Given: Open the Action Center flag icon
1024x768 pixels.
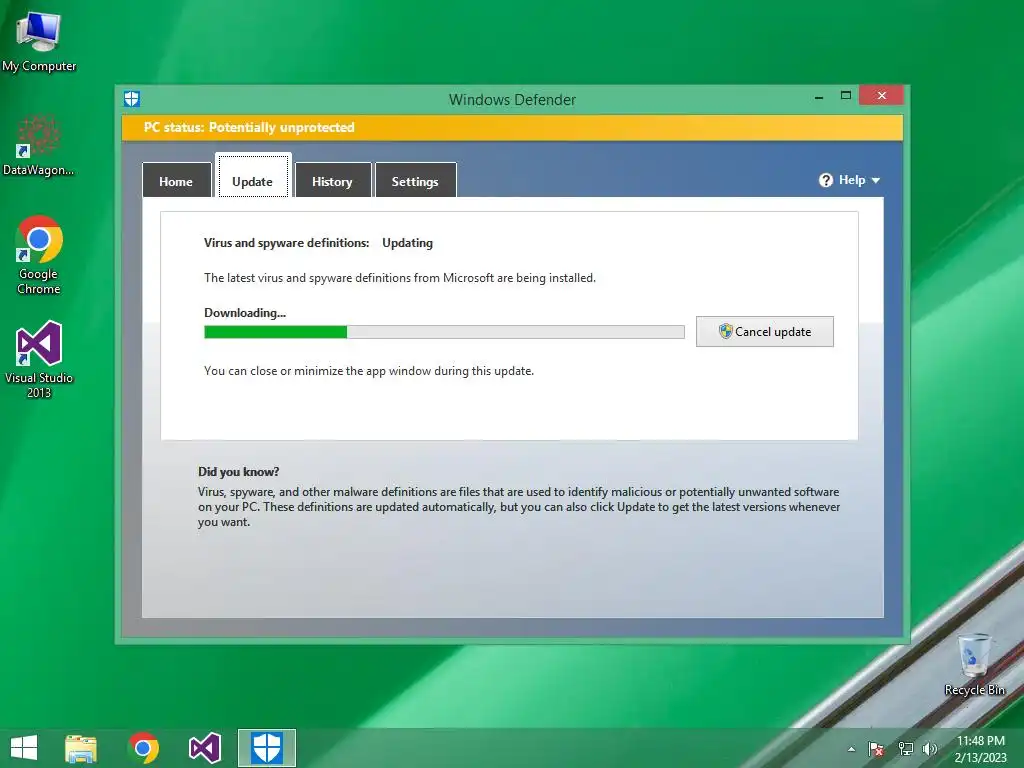Looking at the screenshot, I should tap(876, 749).
